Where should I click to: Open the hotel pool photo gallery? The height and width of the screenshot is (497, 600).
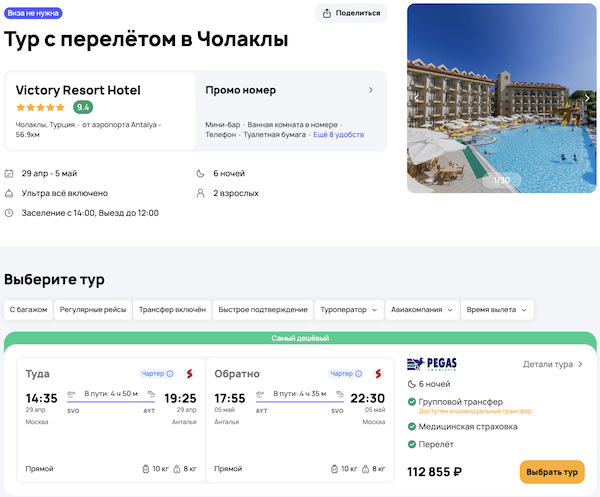[x=502, y=98]
